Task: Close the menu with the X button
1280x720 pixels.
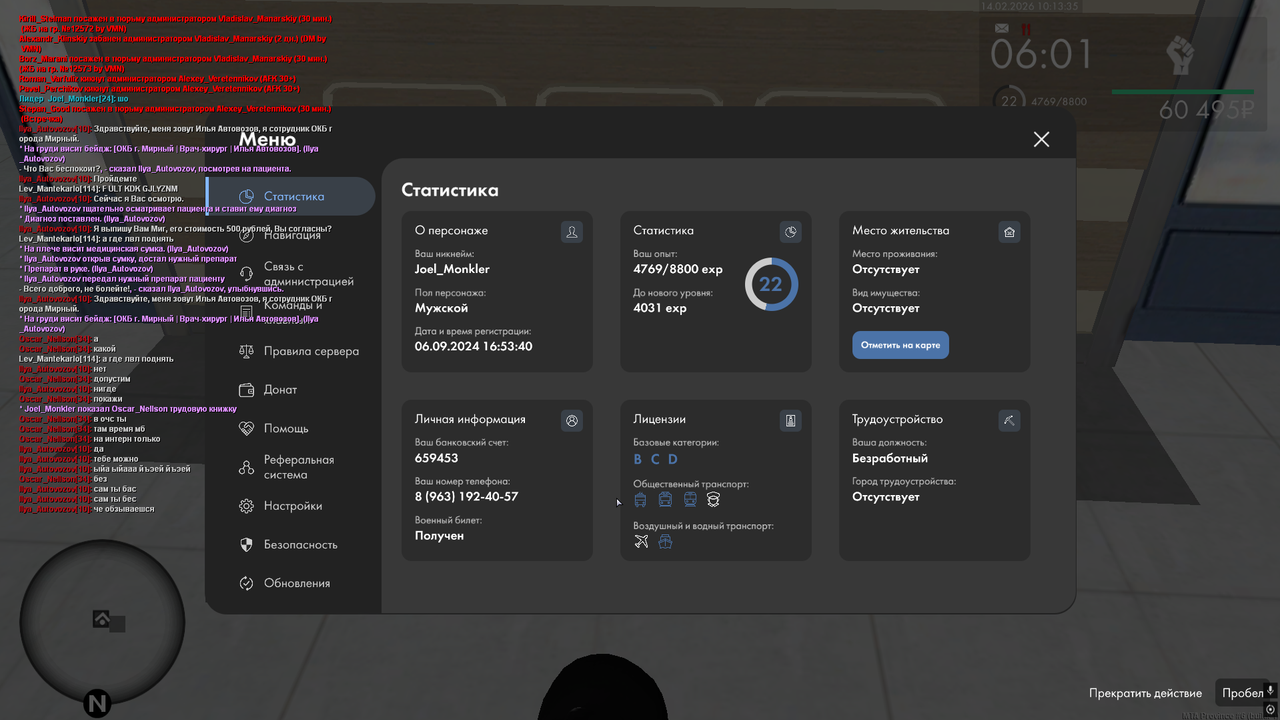Action: click(x=1041, y=139)
